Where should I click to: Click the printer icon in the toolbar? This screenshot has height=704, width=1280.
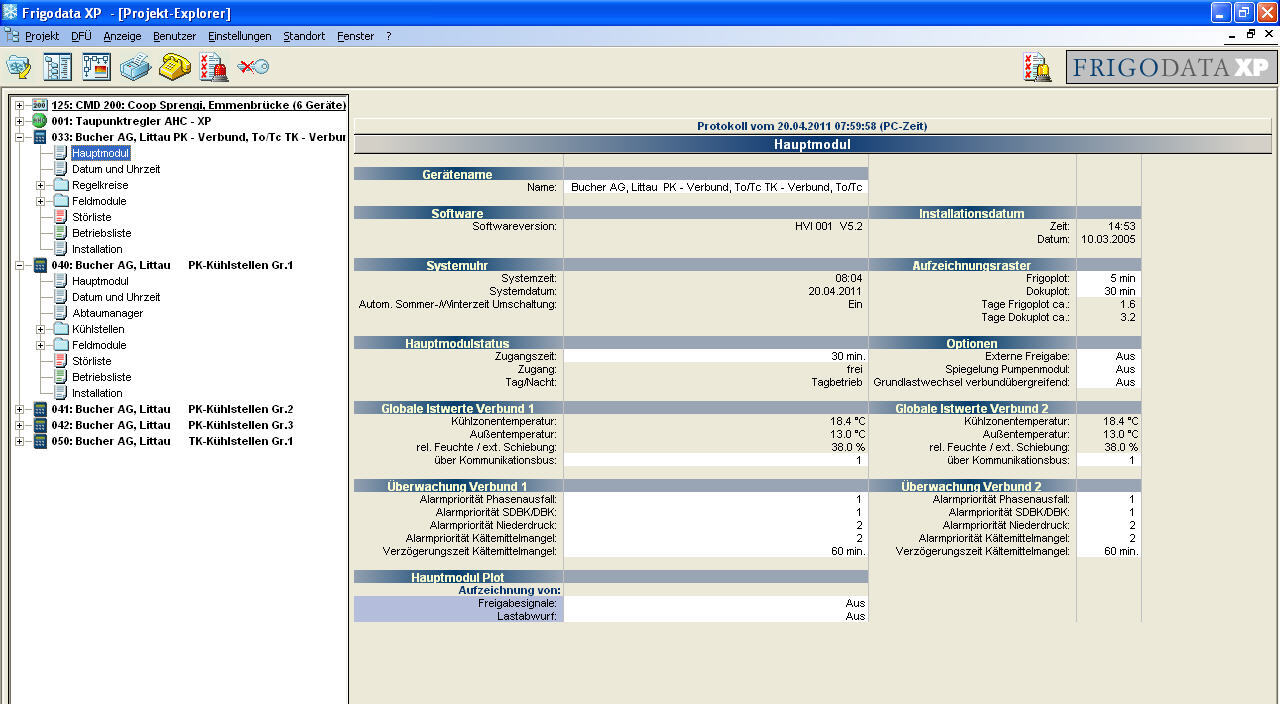point(135,67)
